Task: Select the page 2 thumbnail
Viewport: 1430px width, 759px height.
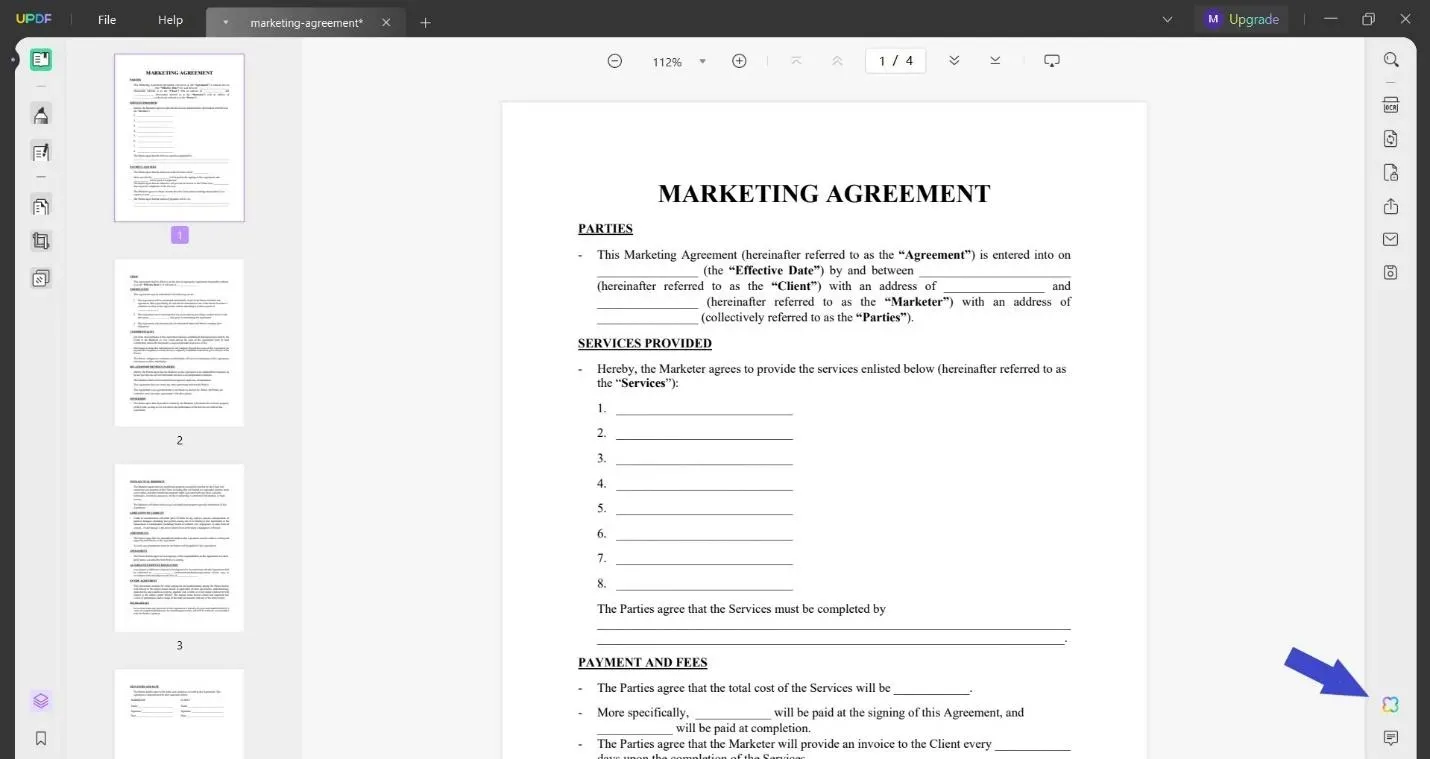Action: [x=179, y=343]
